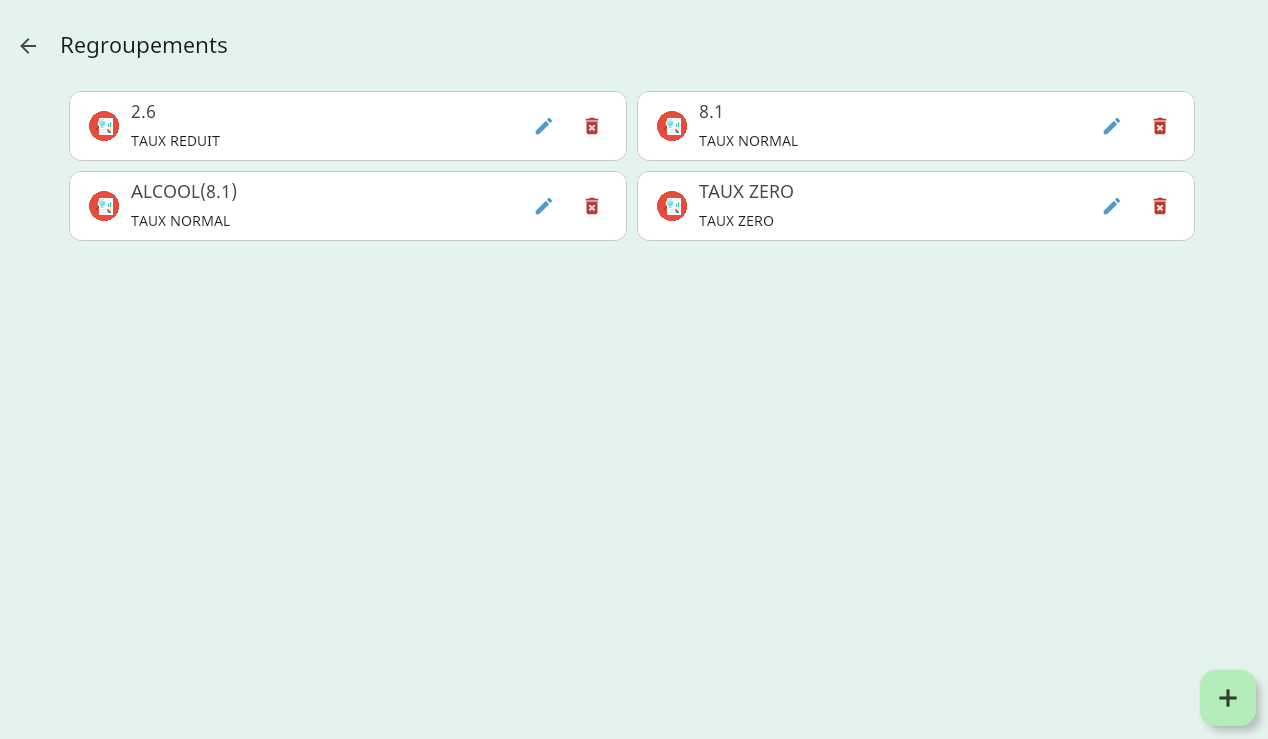
Task: Select the 8.1 title text
Action: (x=711, y=112)
